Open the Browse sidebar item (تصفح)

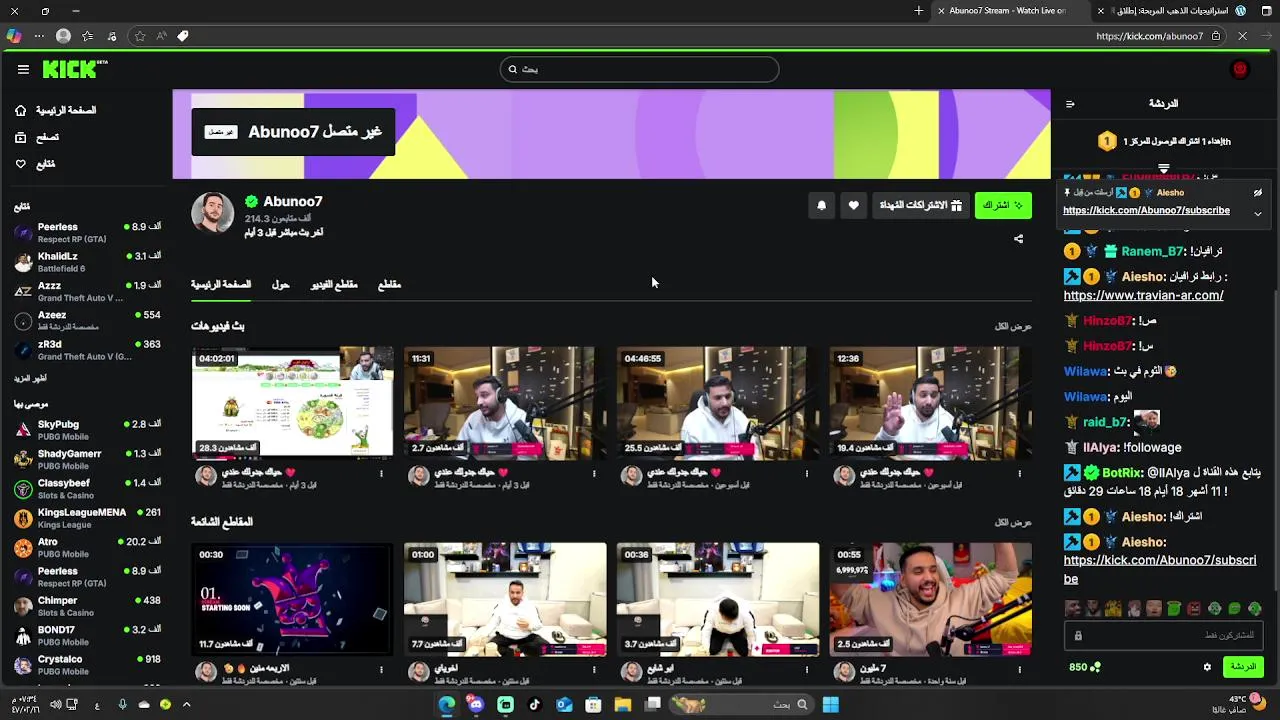(37, 137)
